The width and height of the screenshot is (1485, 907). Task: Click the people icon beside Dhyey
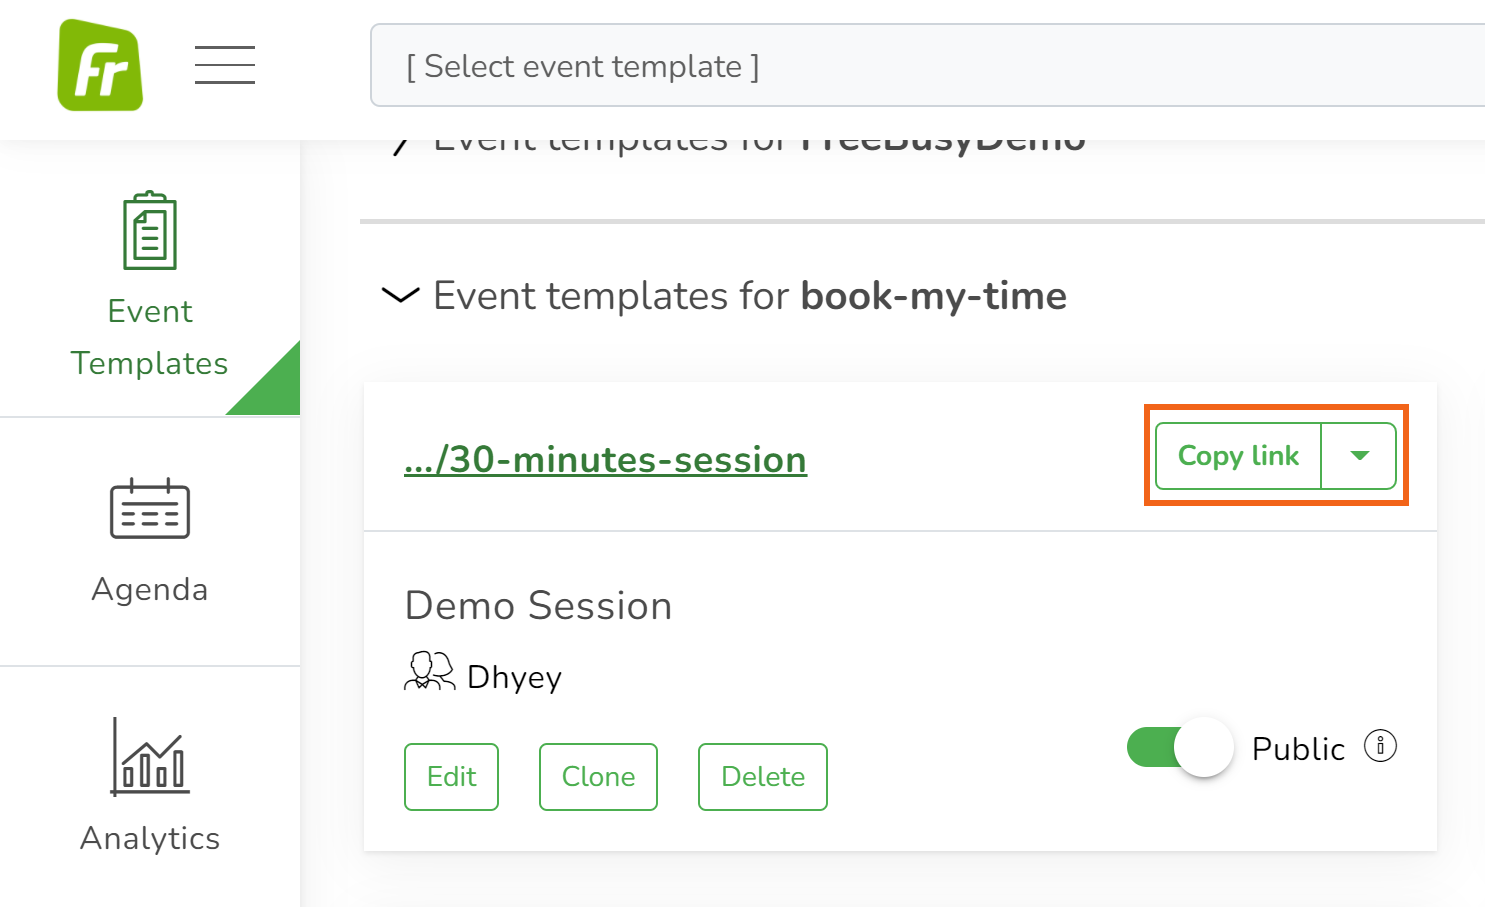pos(429,671)
